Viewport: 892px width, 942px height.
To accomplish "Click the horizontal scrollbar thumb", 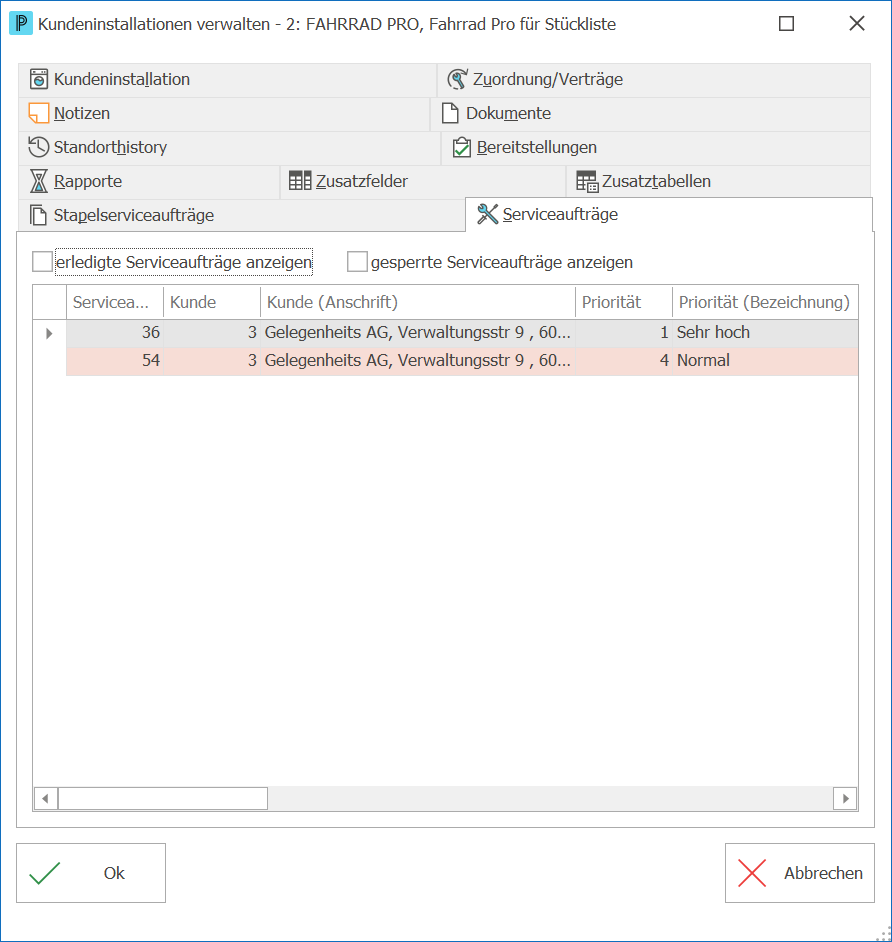I will [x=163, y=798].
